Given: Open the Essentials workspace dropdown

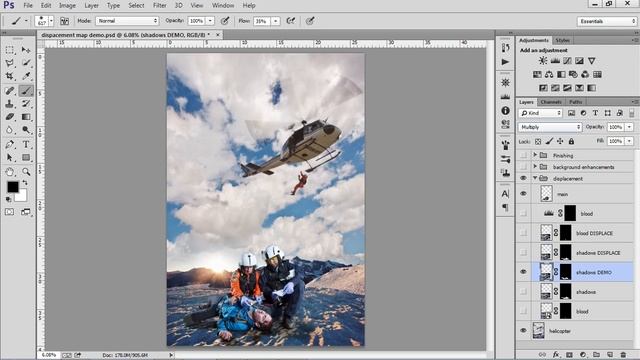Looking at the screenshot, I should click(x=607, y=21).
